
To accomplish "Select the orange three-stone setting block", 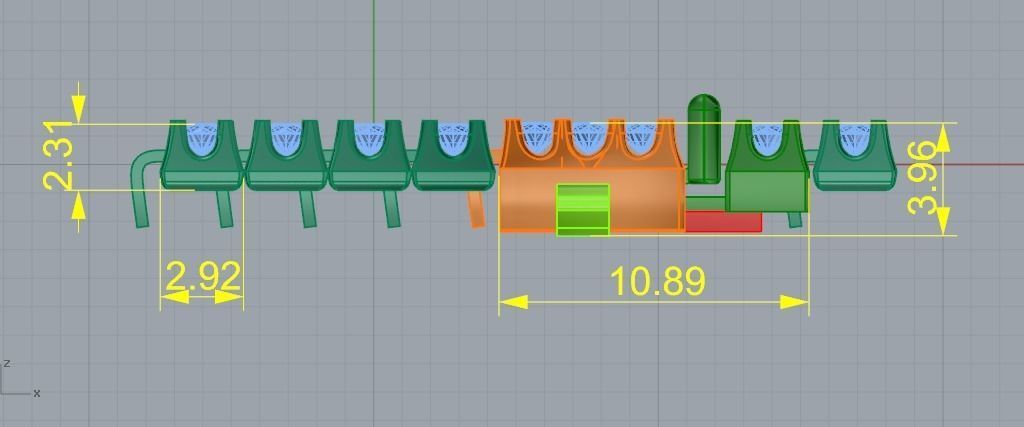I will pos(591,175).
